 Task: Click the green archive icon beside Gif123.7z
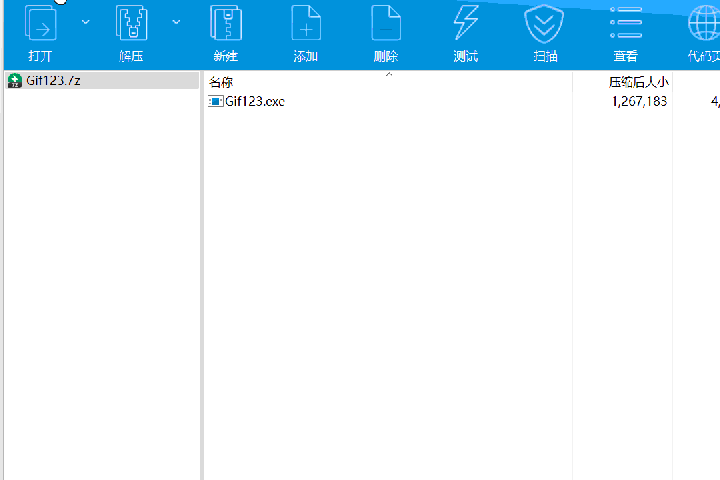point(14,81)
